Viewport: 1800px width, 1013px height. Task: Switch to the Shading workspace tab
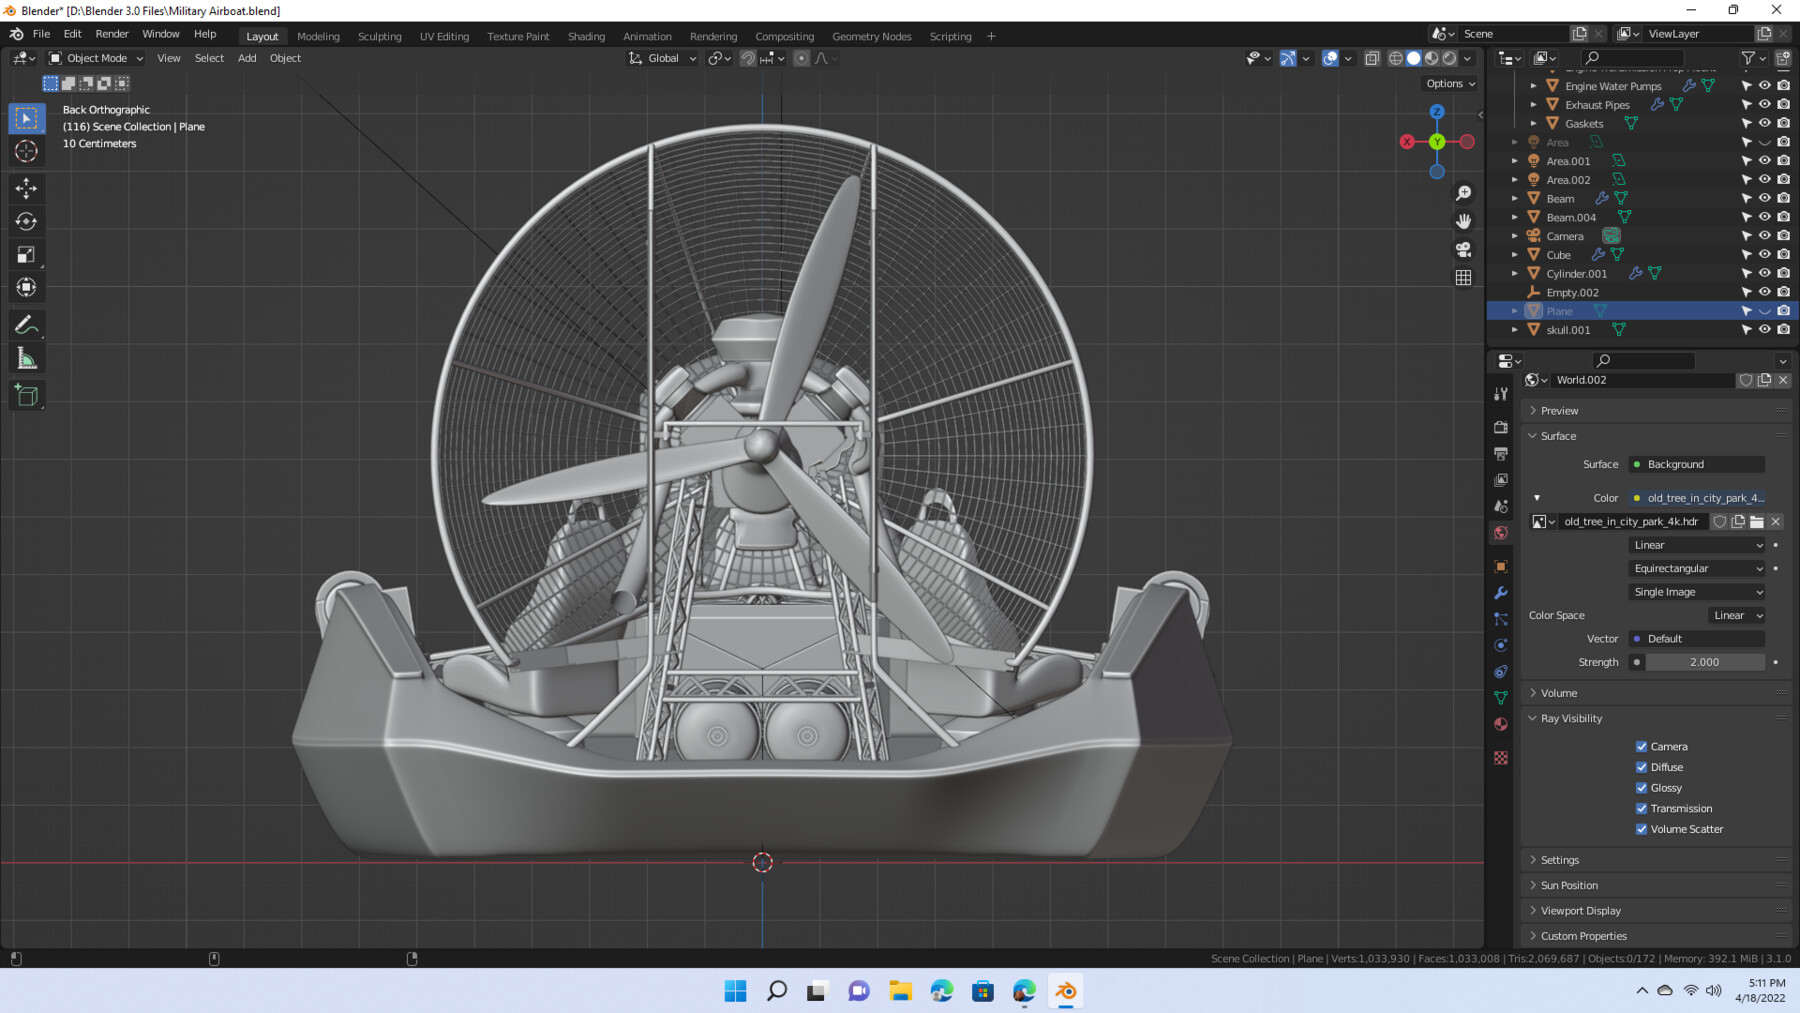click(586, 36)
